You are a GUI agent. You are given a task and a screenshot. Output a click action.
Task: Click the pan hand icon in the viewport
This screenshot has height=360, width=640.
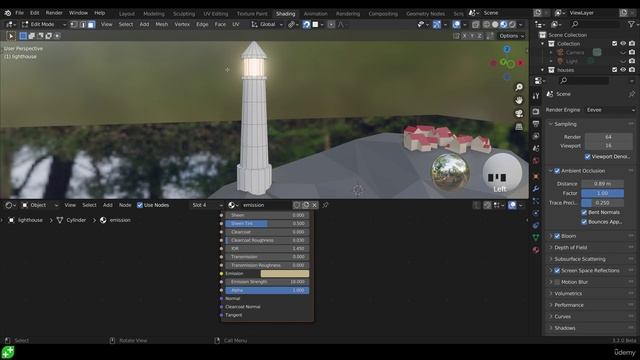tap(519, 100)
